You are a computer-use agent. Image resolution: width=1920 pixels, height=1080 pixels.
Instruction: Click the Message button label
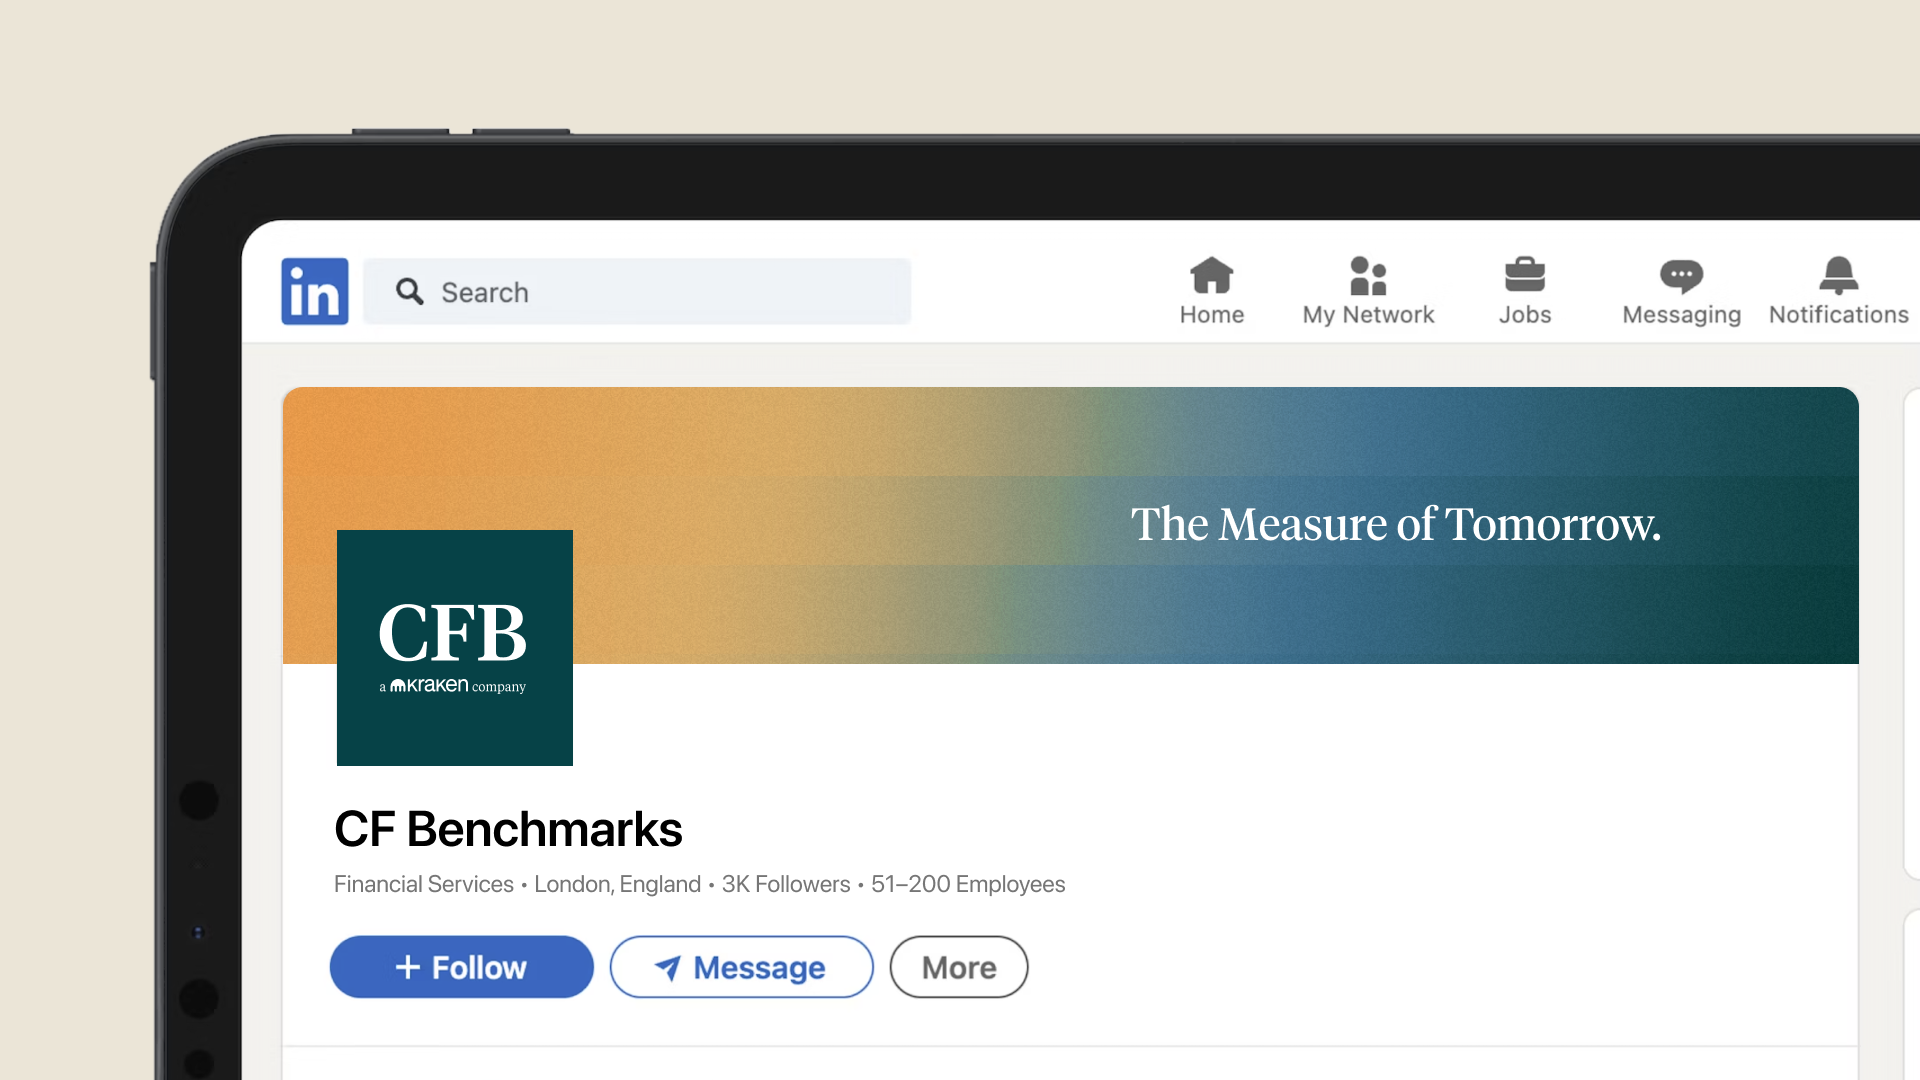point(759,967)
